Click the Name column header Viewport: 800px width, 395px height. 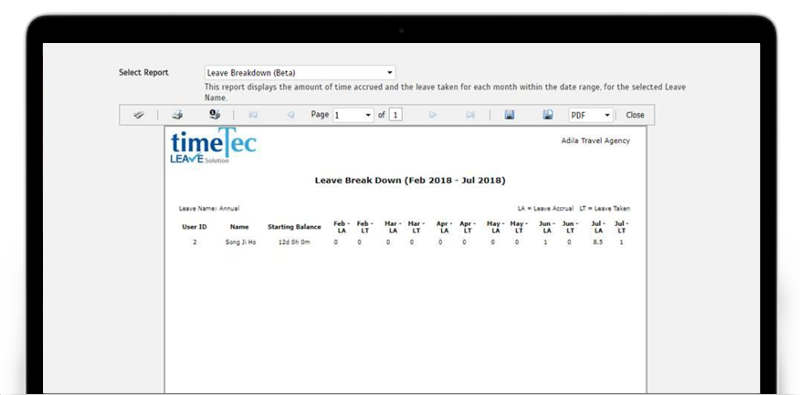coord(239,227)
